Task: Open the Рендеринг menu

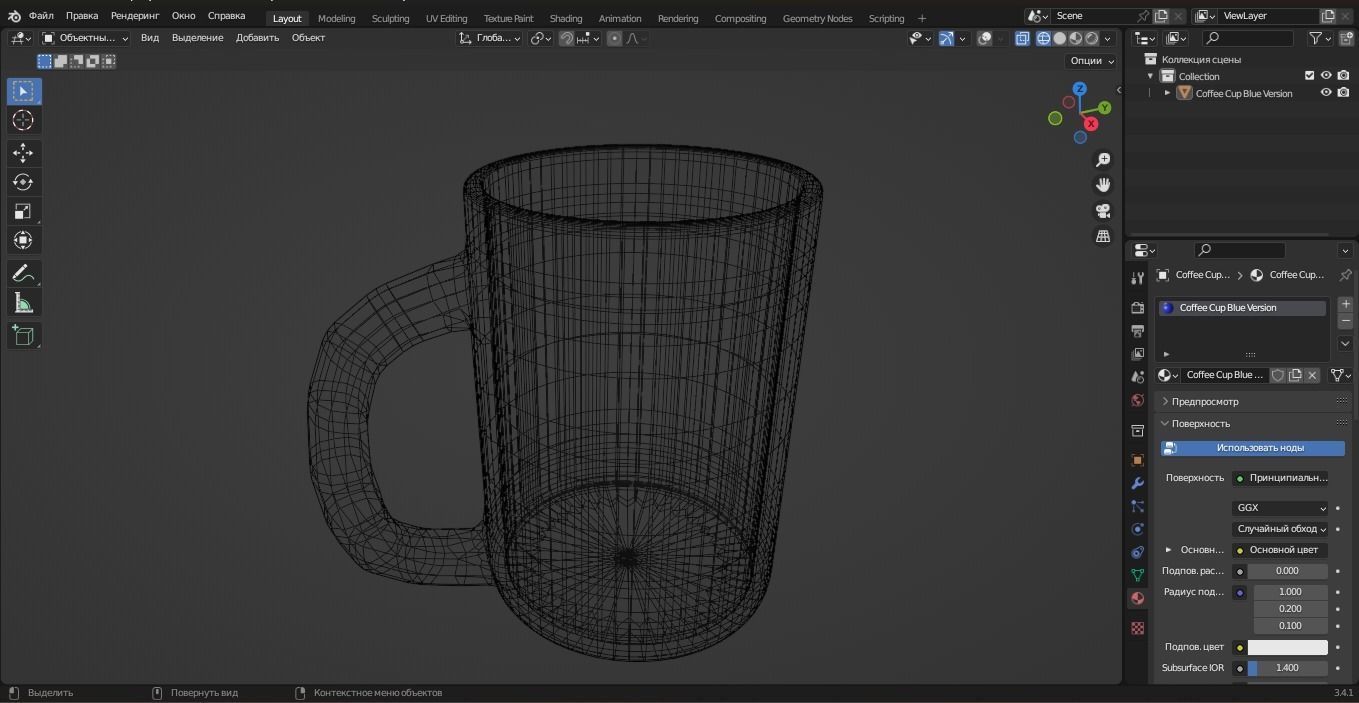Action: 135,16
